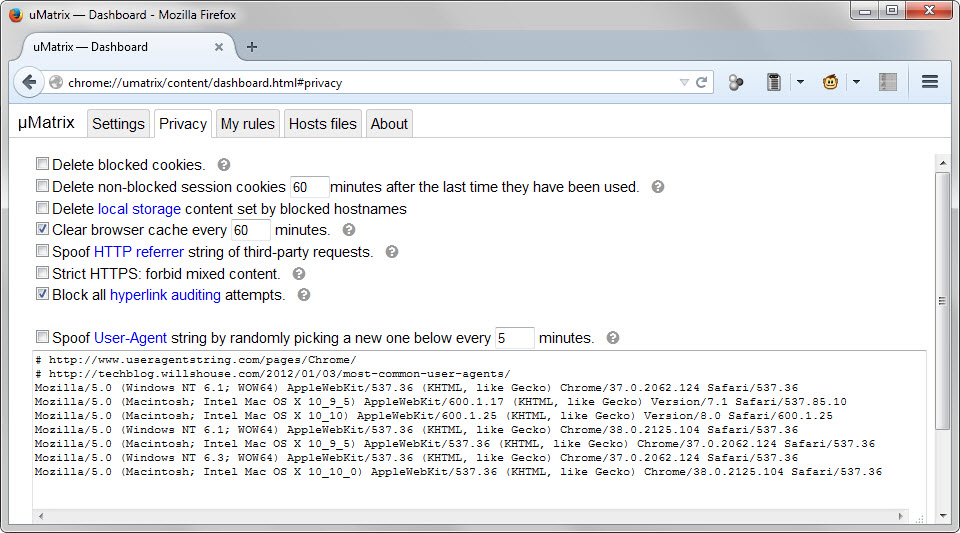This screenshot has width=960, height=533.
Task: Follow the User-Agent link
Action: tap(130, 338)
